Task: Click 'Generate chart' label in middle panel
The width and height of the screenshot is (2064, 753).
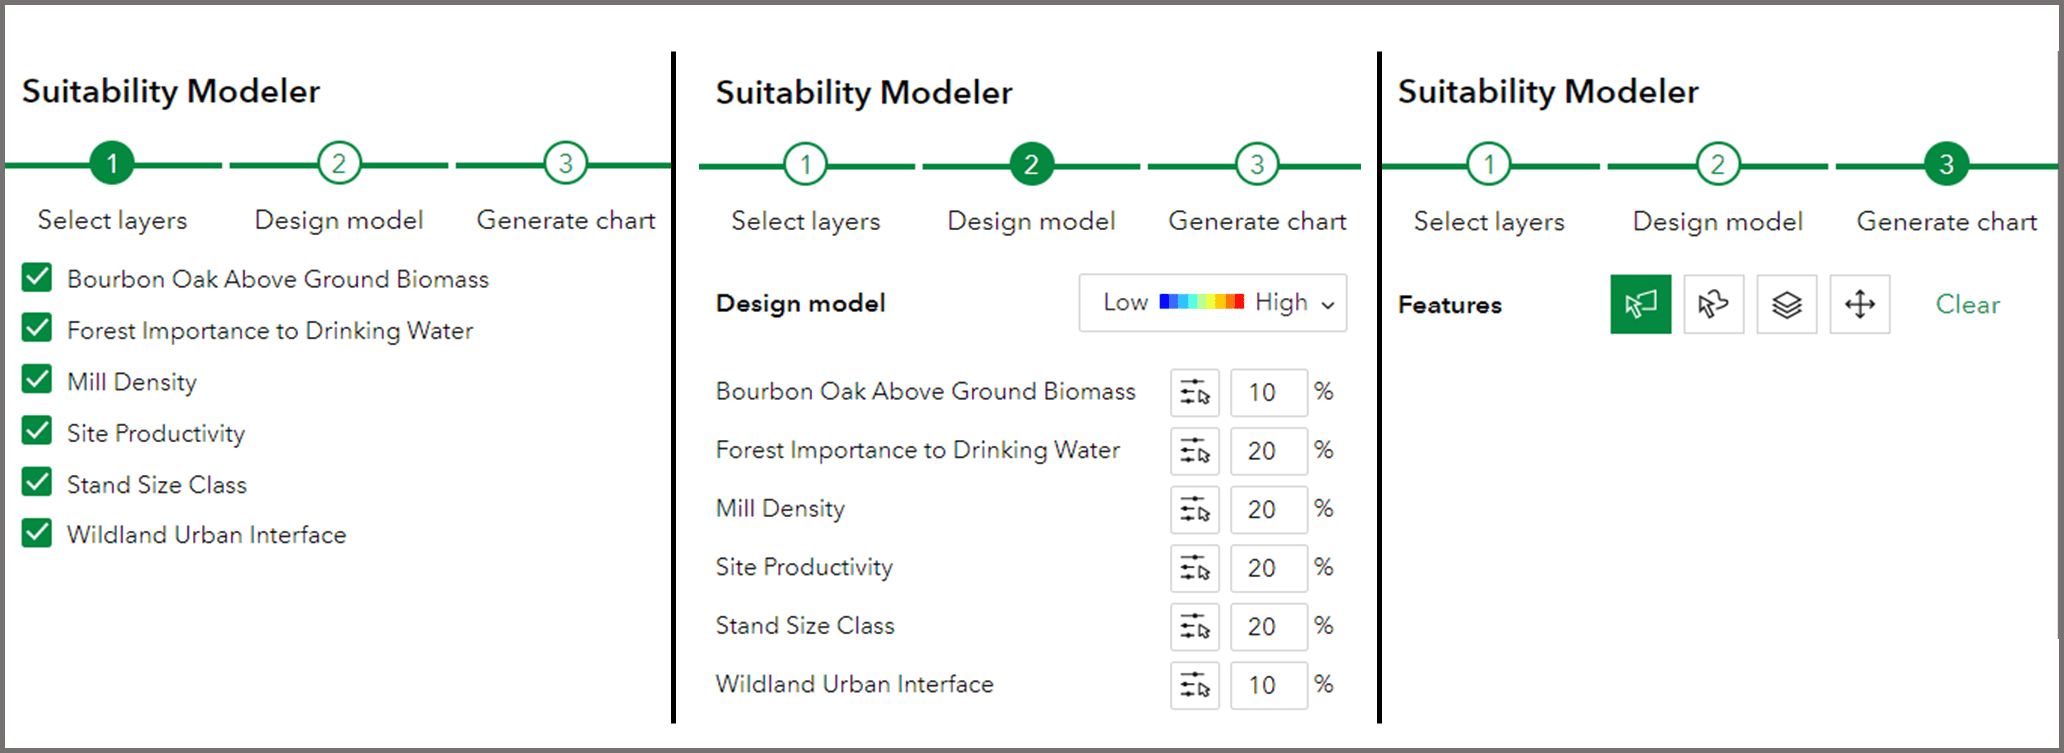Action: pos(1257,221)
